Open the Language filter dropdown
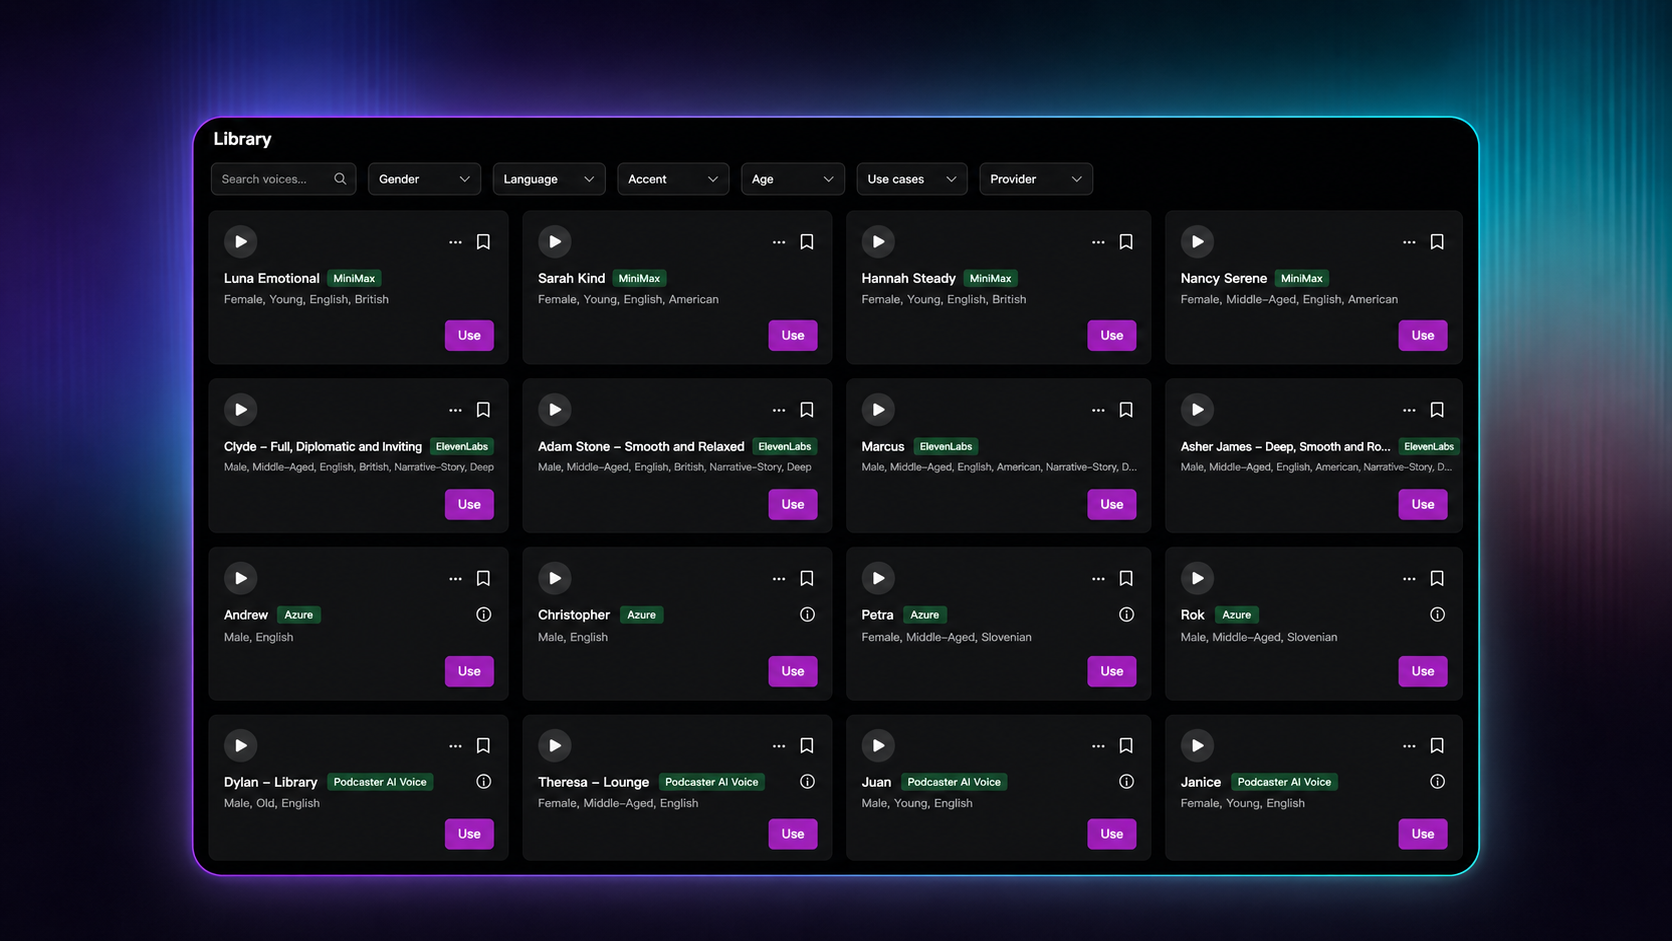 pyautogui.click(x=549, y=179)
